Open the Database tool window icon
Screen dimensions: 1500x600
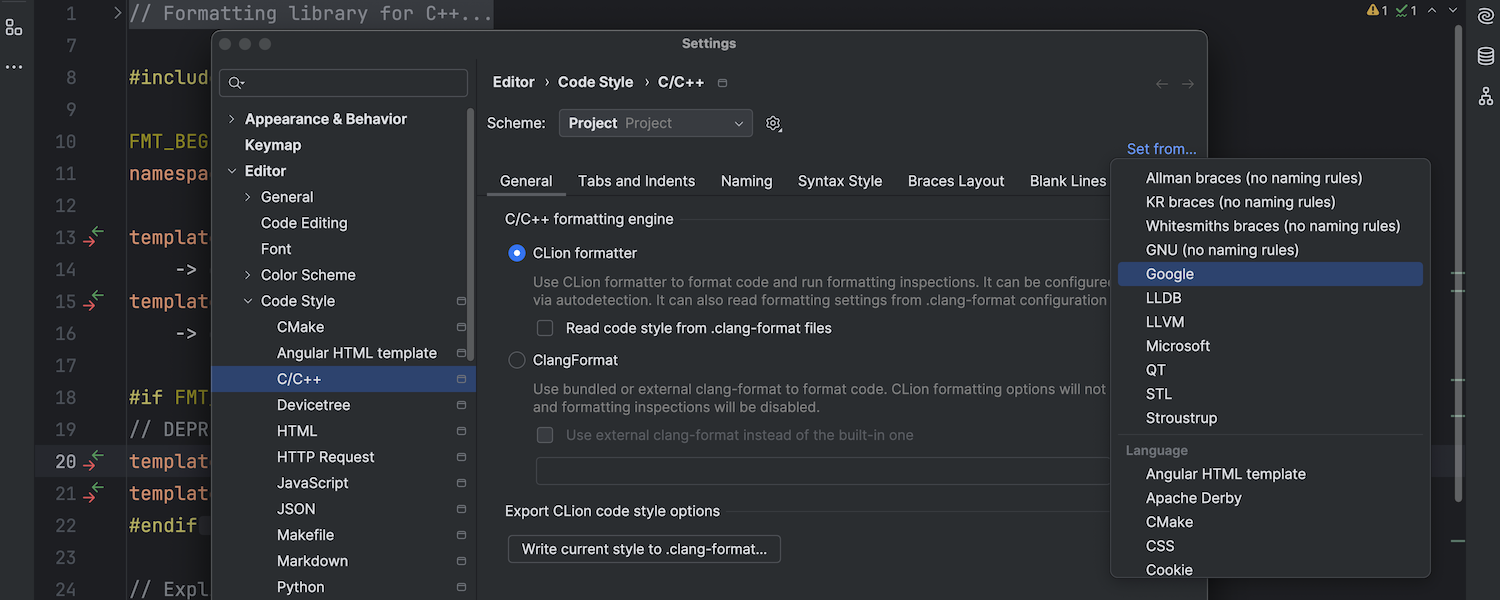pos(1486,56)
